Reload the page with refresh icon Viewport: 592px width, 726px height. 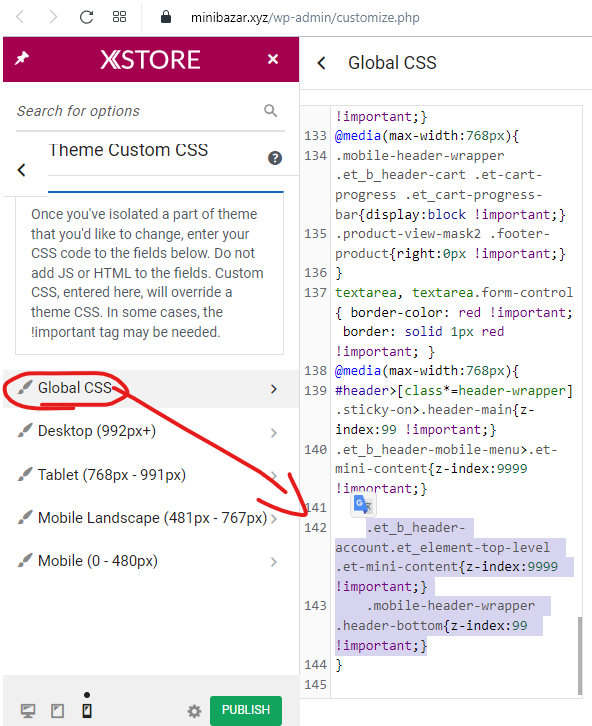click(x=87, y=17)
